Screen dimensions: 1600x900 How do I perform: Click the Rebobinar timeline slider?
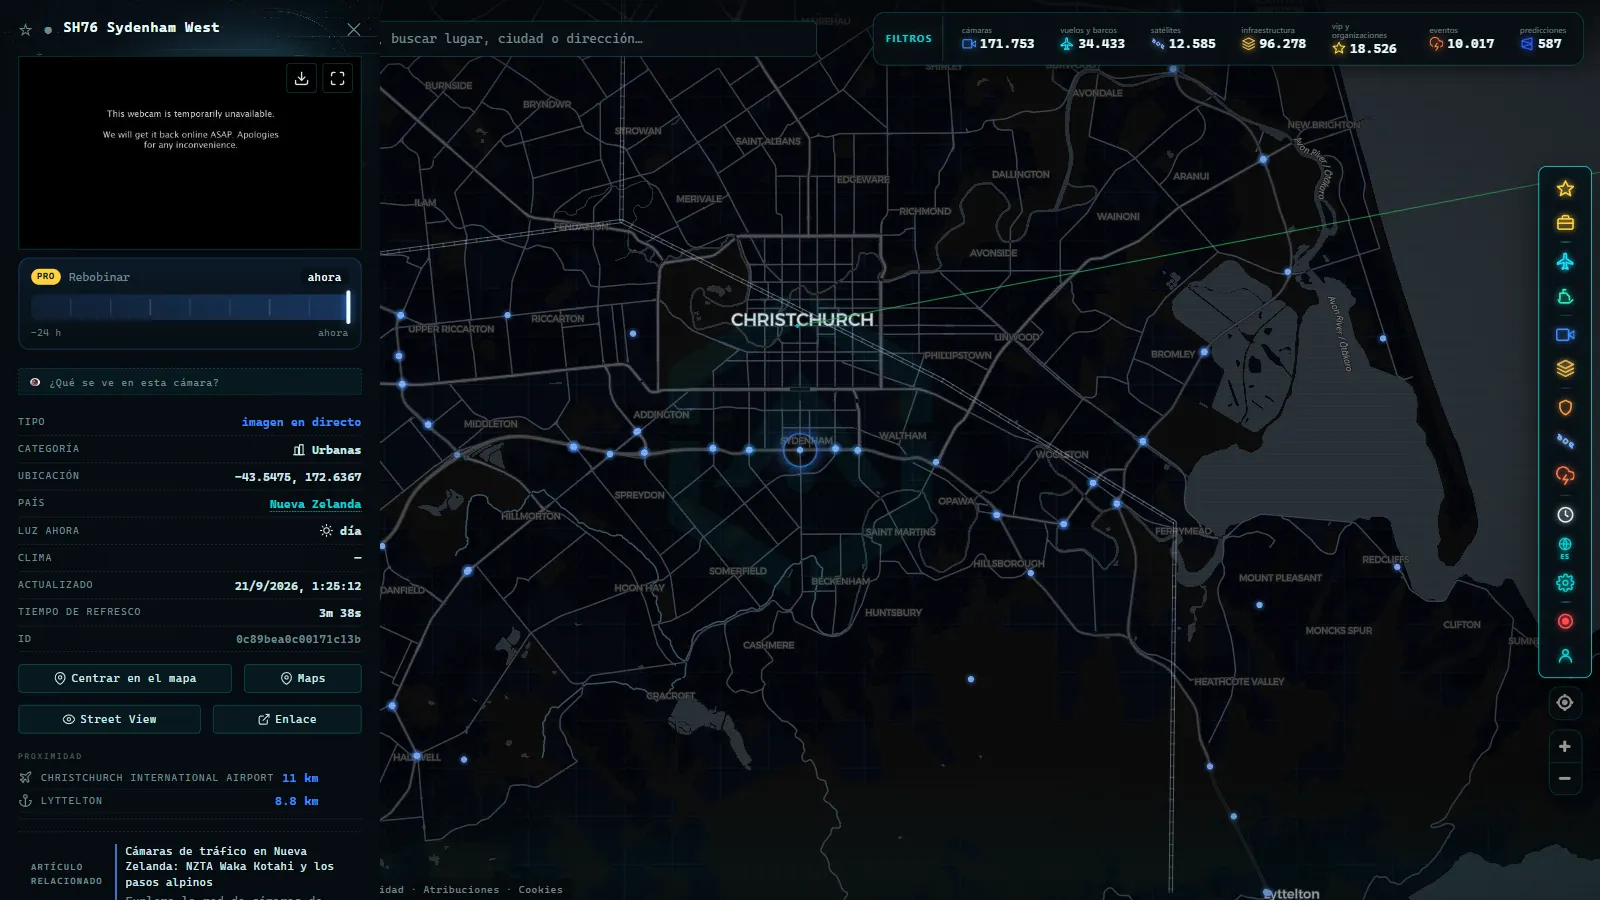pos(190,306)
